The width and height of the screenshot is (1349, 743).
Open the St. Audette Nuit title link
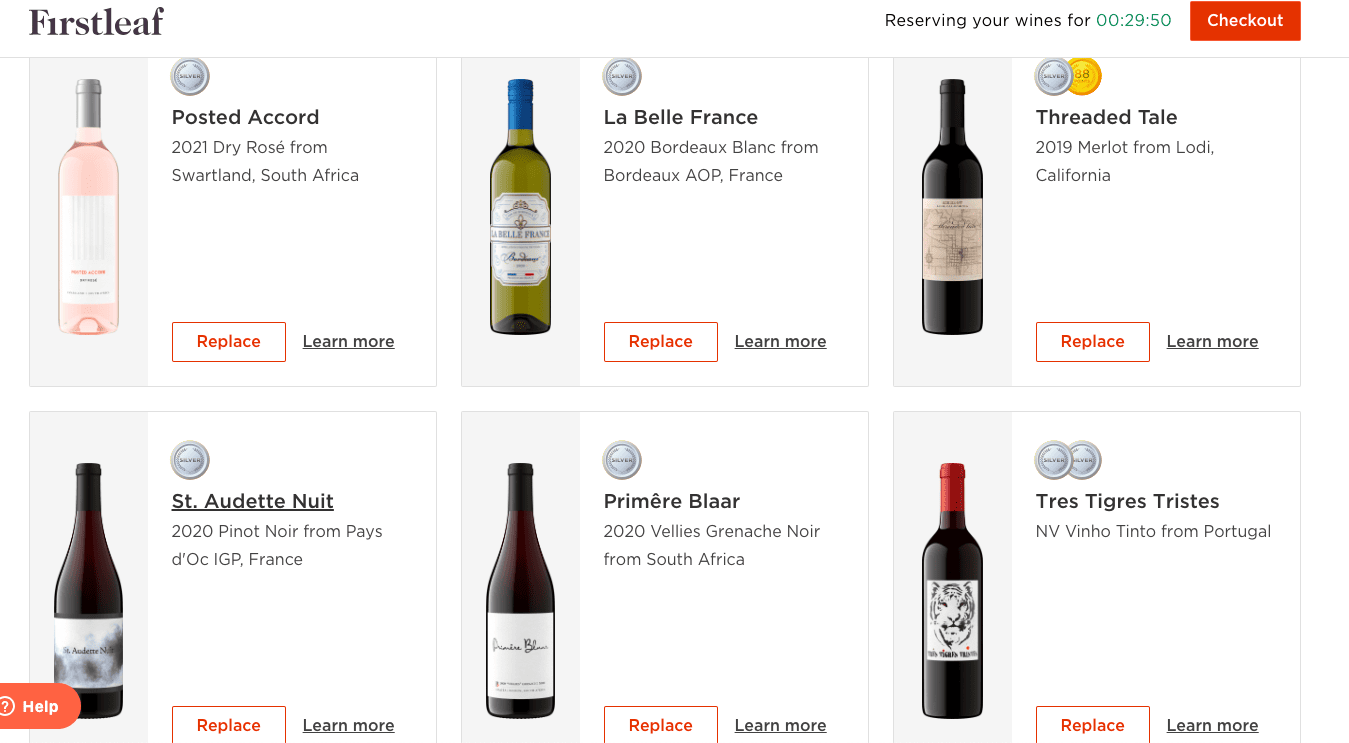[253, 501]
